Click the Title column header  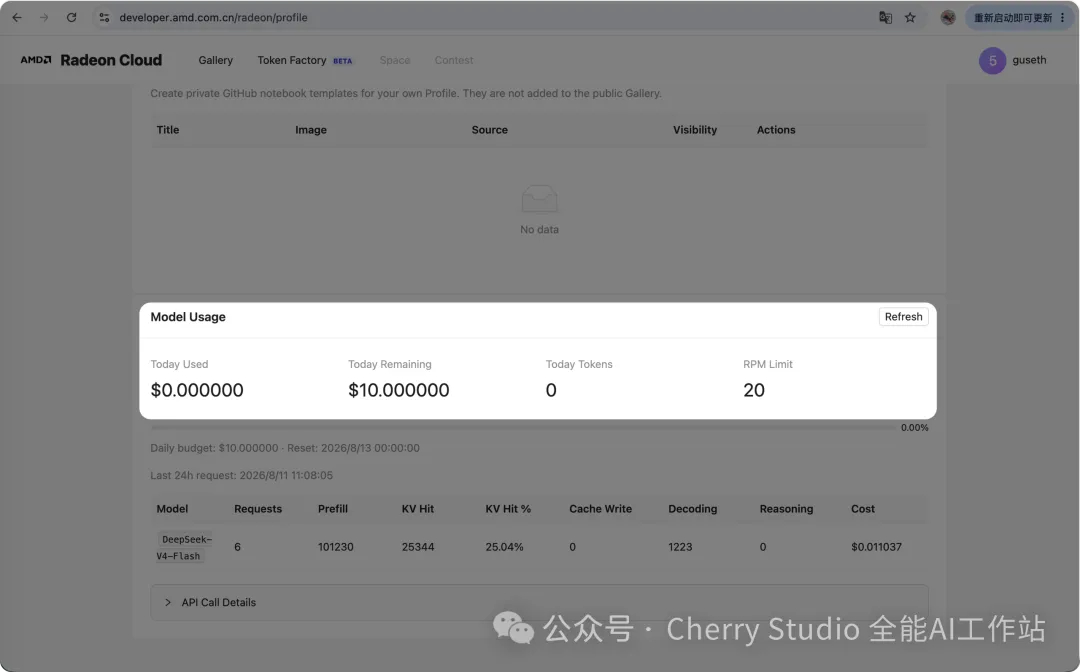tap(167, 129)
